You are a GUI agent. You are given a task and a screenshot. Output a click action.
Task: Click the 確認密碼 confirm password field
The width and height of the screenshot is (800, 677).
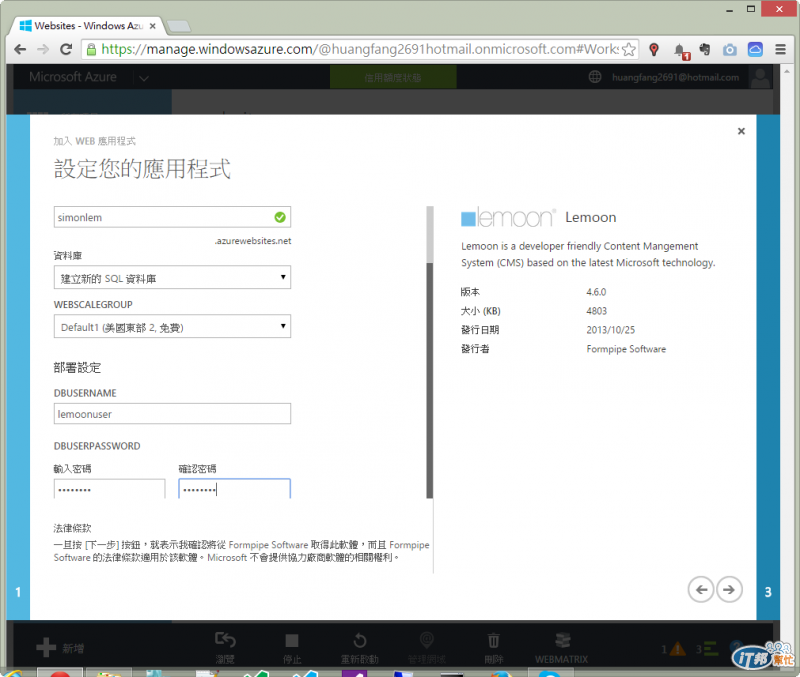(234, 489)
